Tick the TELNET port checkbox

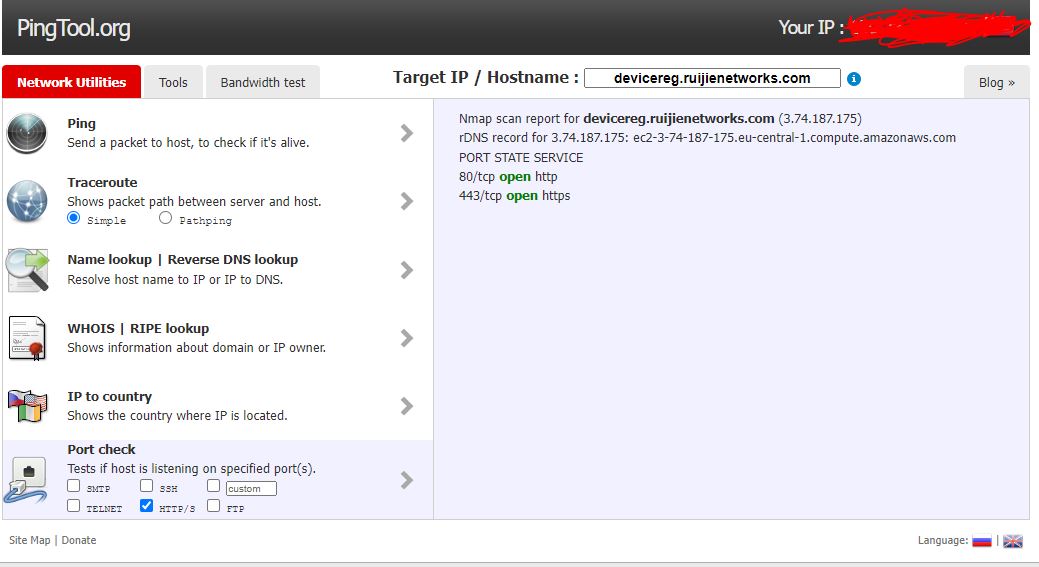tap(74, 506)
